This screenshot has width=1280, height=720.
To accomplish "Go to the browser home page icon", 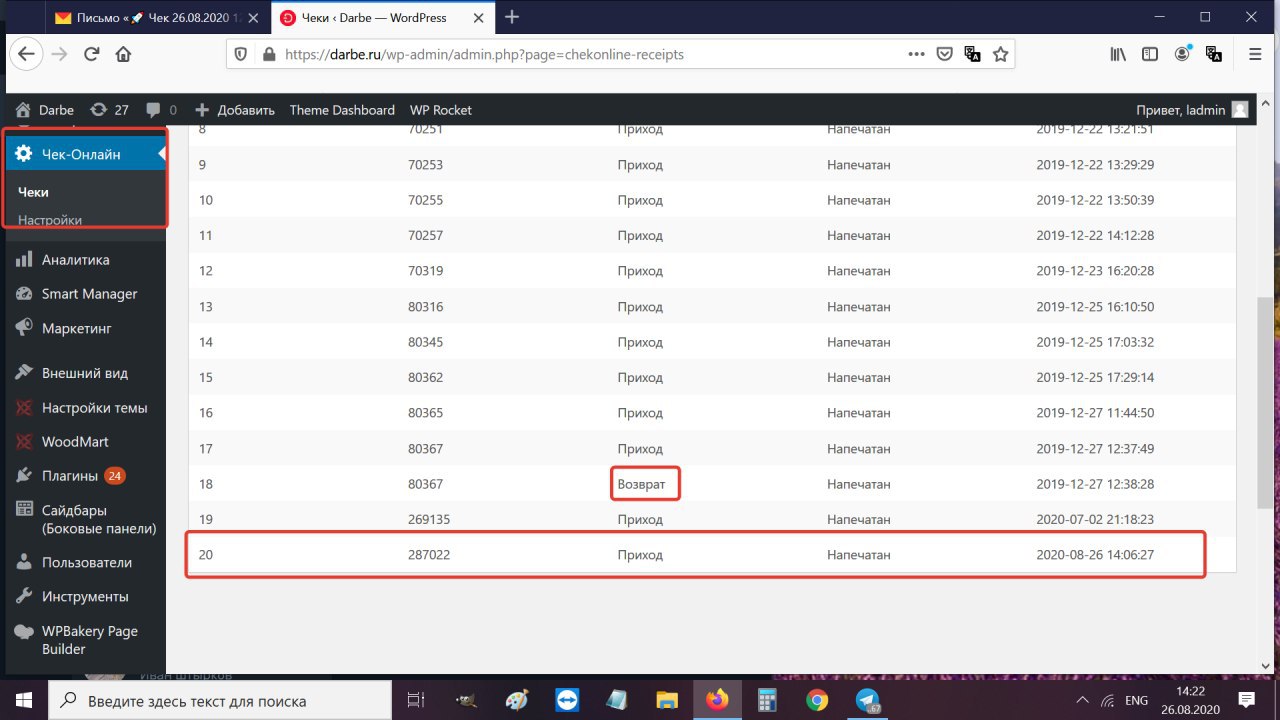I will point(123,55).
